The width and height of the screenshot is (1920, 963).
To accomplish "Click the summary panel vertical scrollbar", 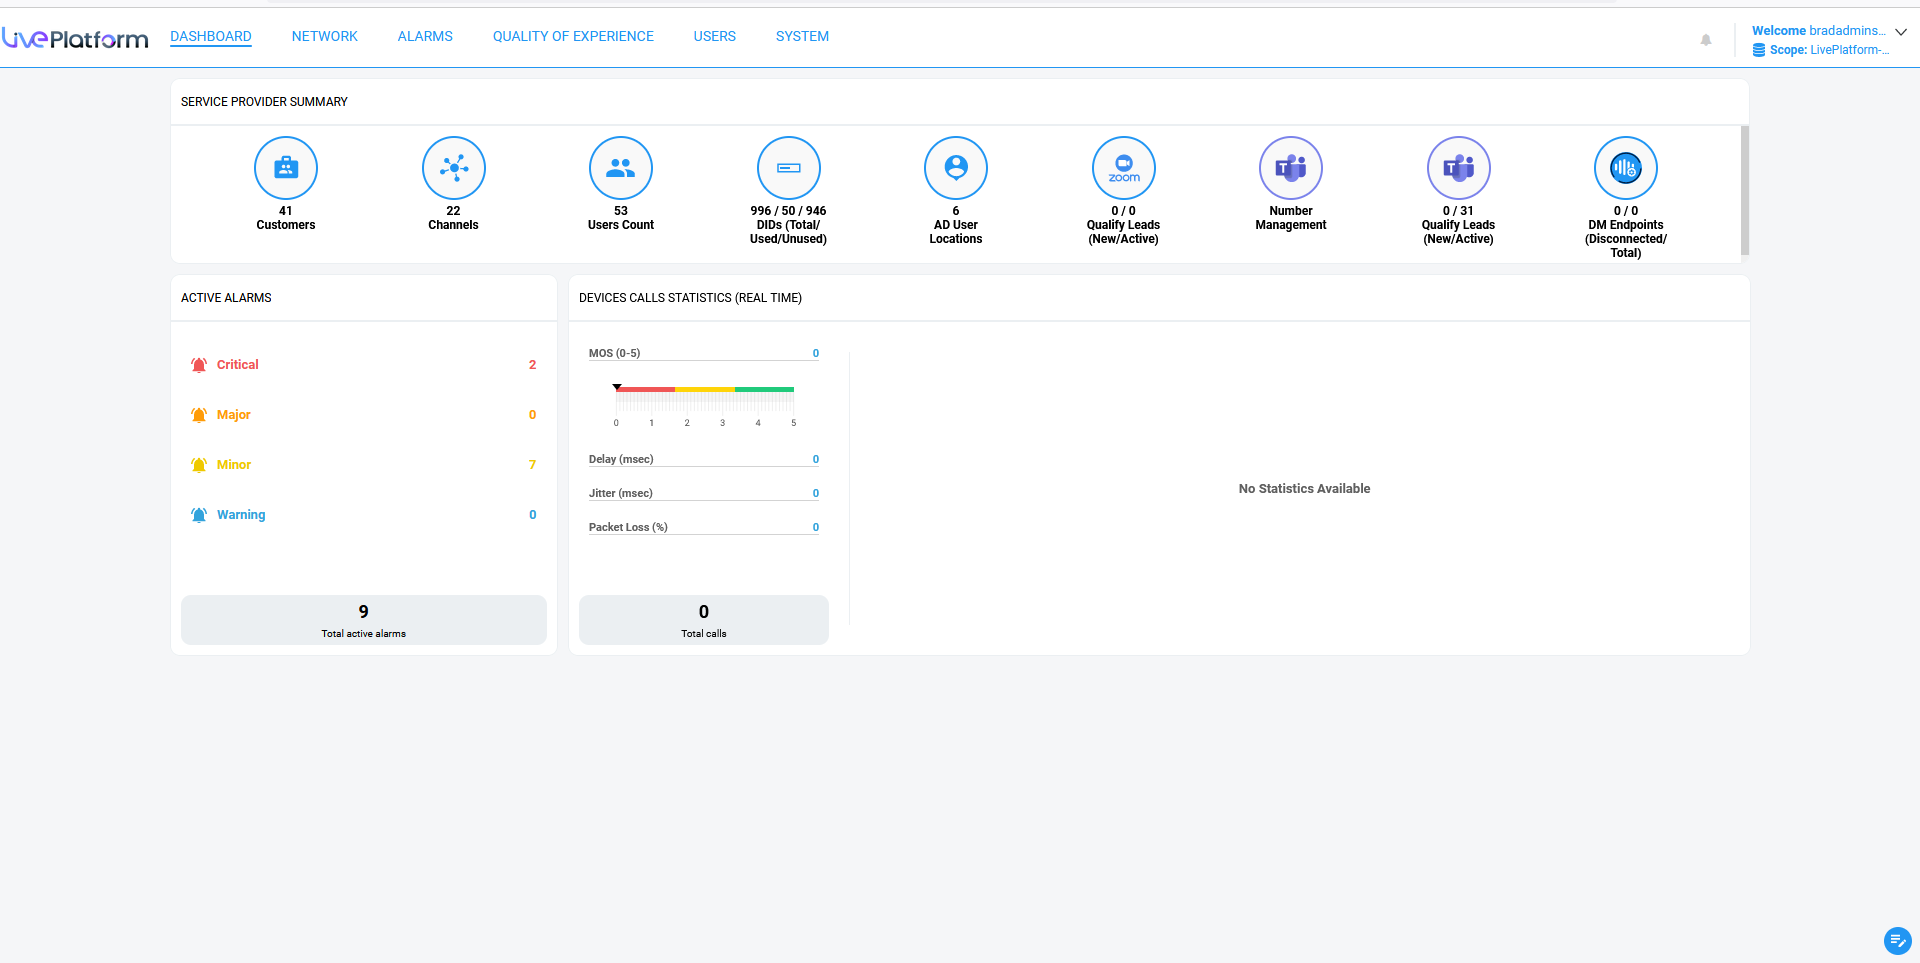I will [1745, 190].
